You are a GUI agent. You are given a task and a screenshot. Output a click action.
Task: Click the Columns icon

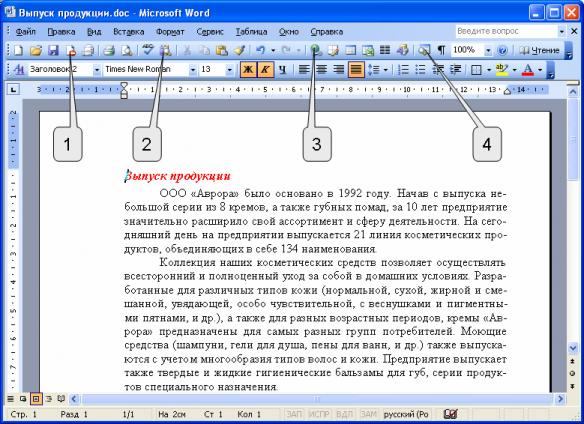(x=385, y=50)
